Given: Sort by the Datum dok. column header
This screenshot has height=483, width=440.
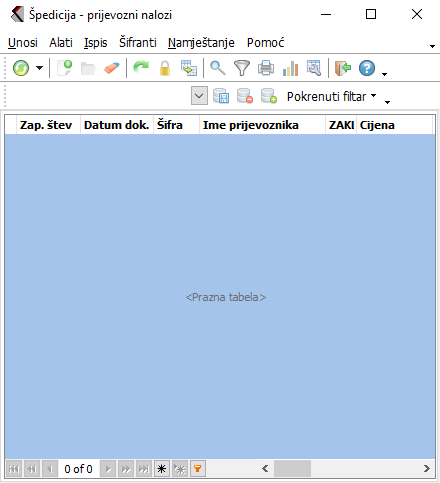Looking at the screenshot, I should (117, 125).
